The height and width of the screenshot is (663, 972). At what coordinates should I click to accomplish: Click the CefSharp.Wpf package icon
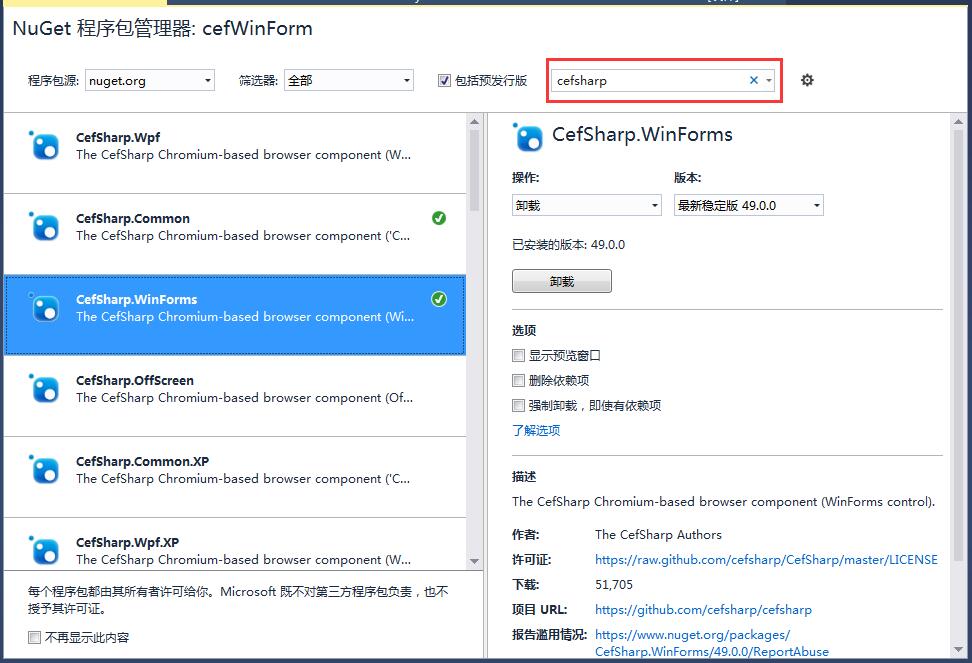pos(44,145)
